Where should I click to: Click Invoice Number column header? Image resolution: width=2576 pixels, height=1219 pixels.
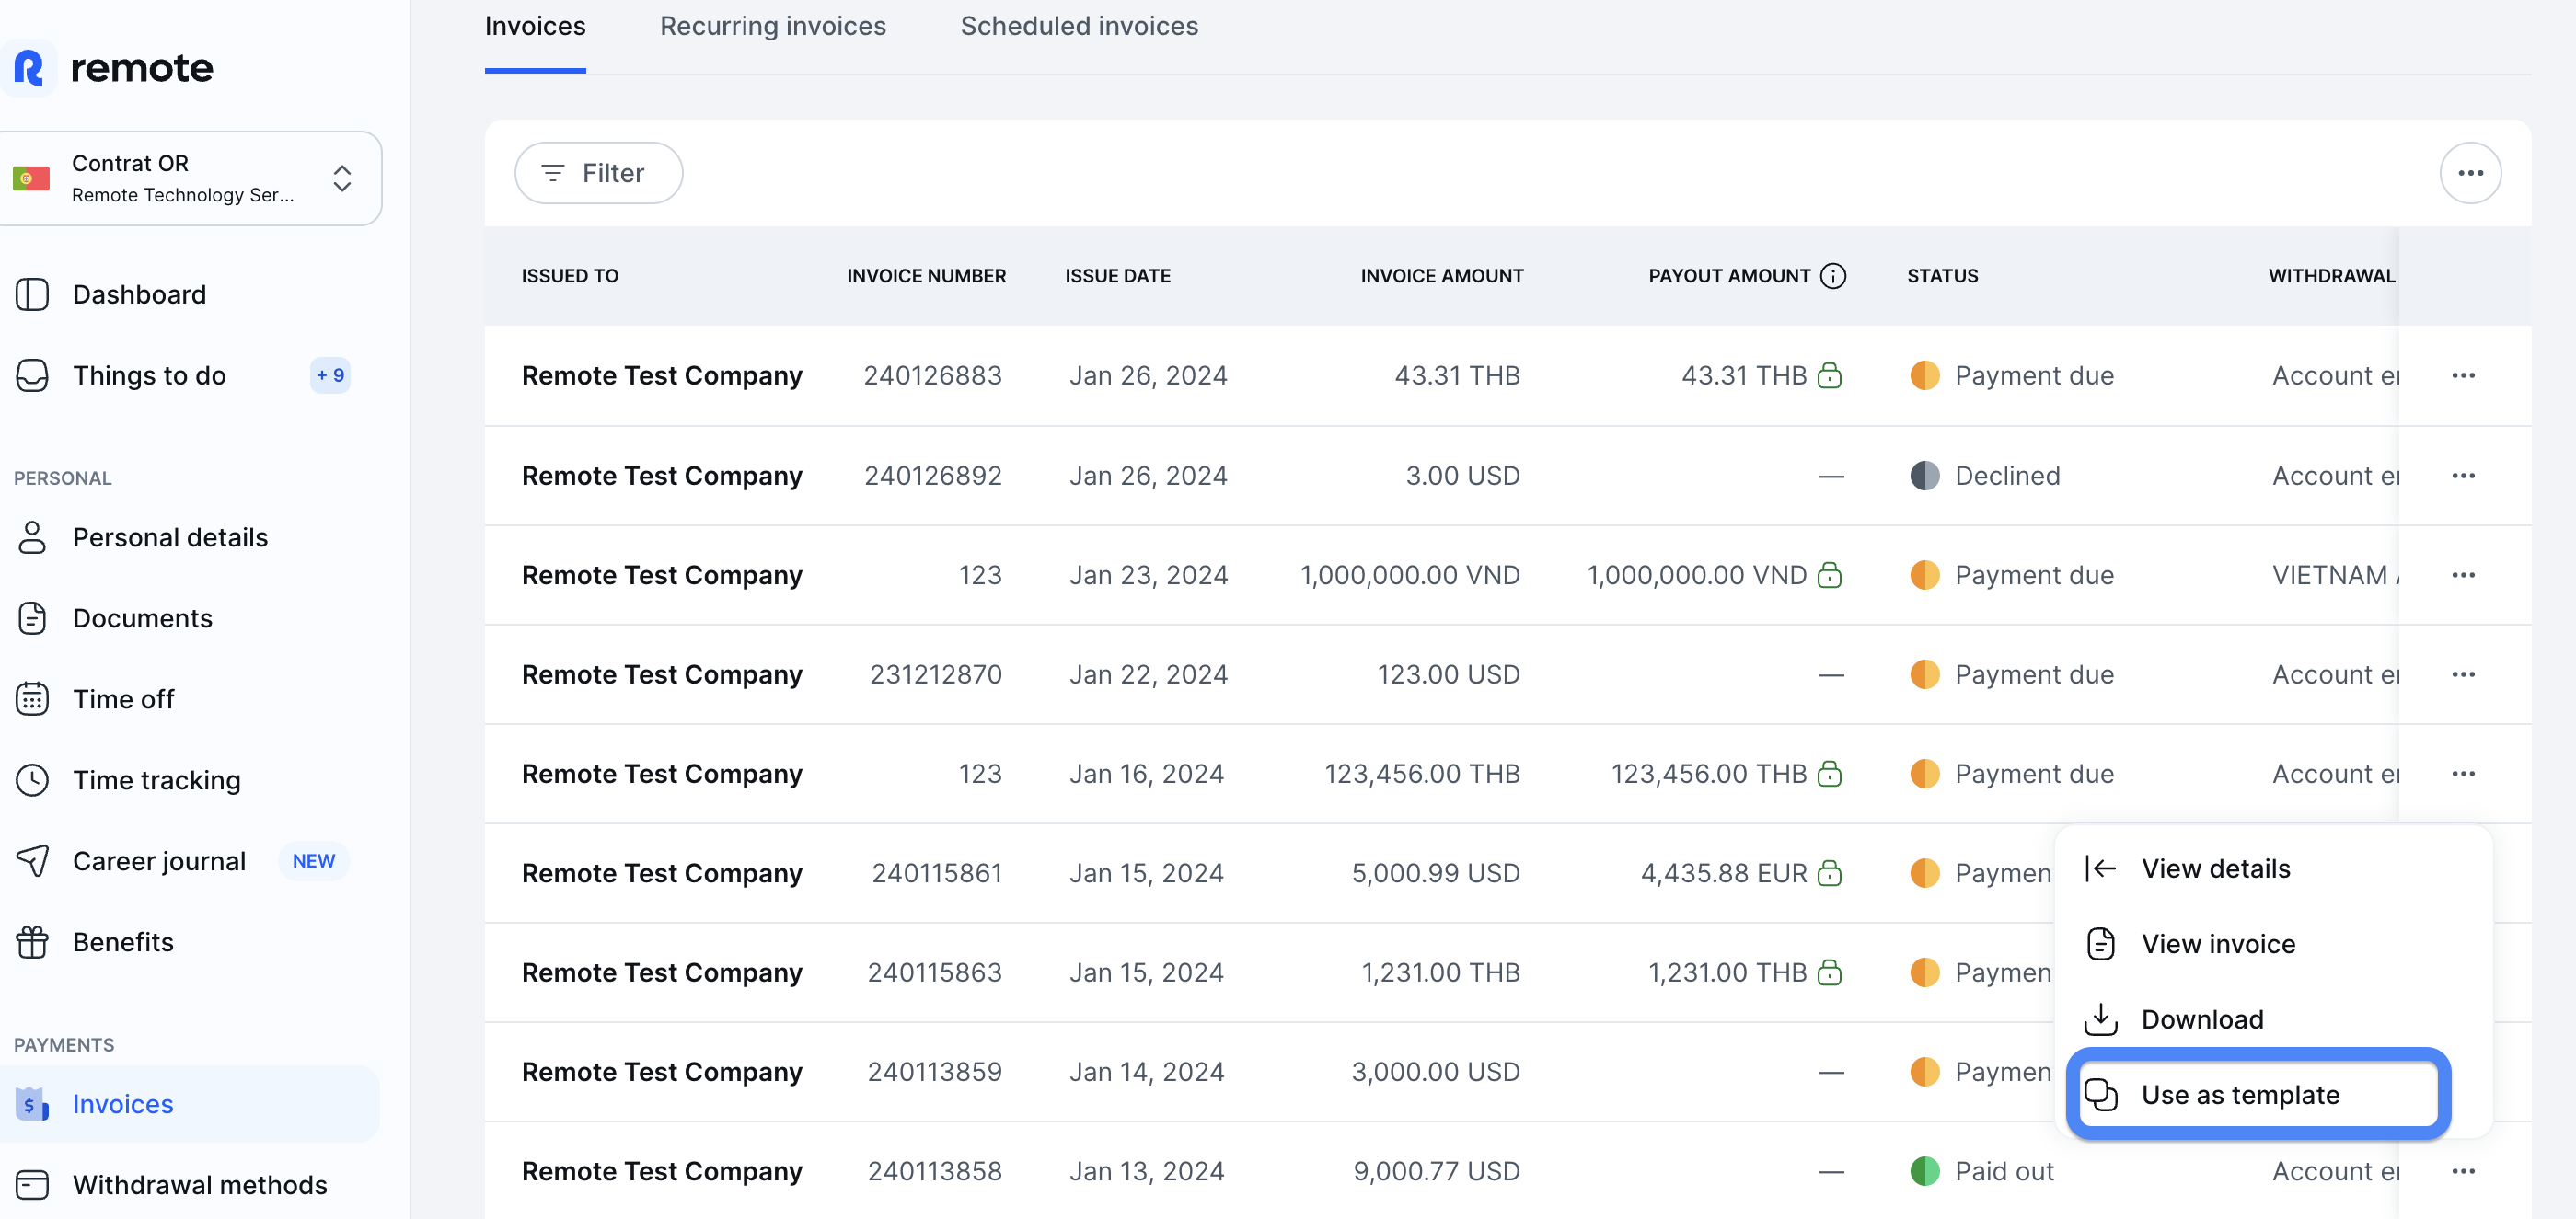926,276
